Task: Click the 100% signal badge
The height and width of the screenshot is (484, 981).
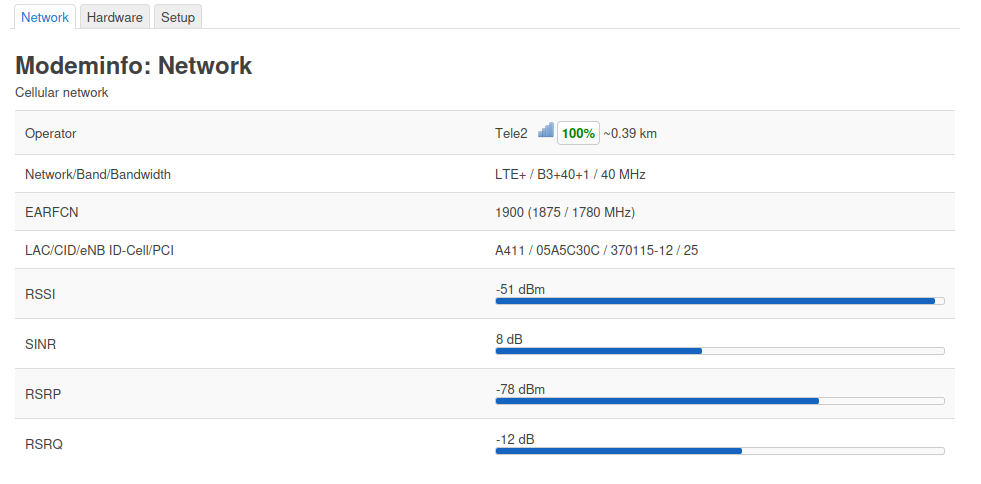Action: coord(578,133)
